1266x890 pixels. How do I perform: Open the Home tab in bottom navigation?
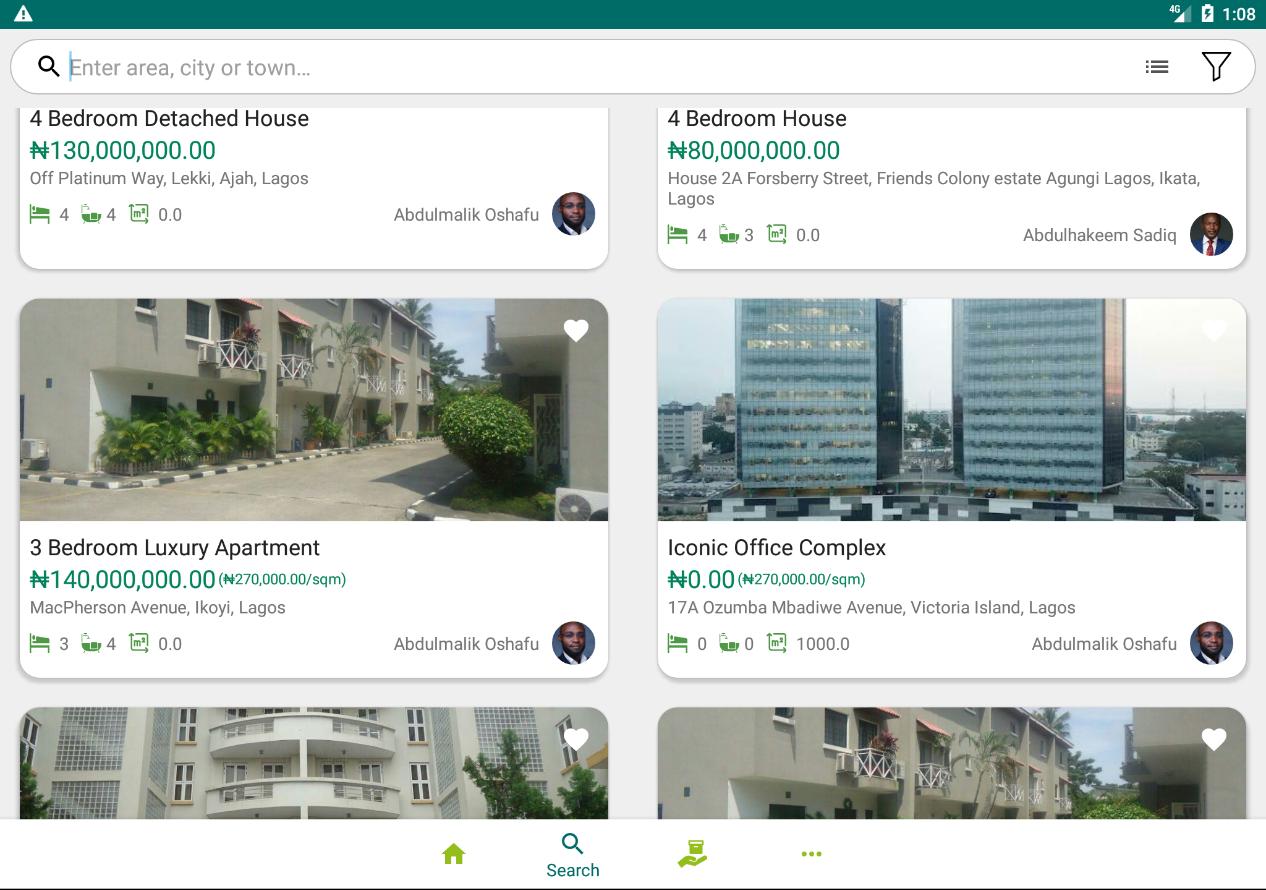click(x=454, y=854)
